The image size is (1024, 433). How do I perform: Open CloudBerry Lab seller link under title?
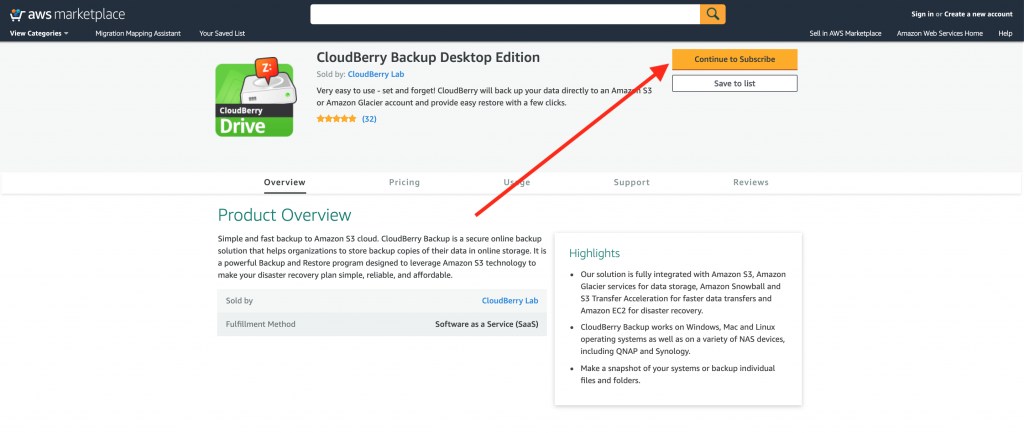[376, 74]
